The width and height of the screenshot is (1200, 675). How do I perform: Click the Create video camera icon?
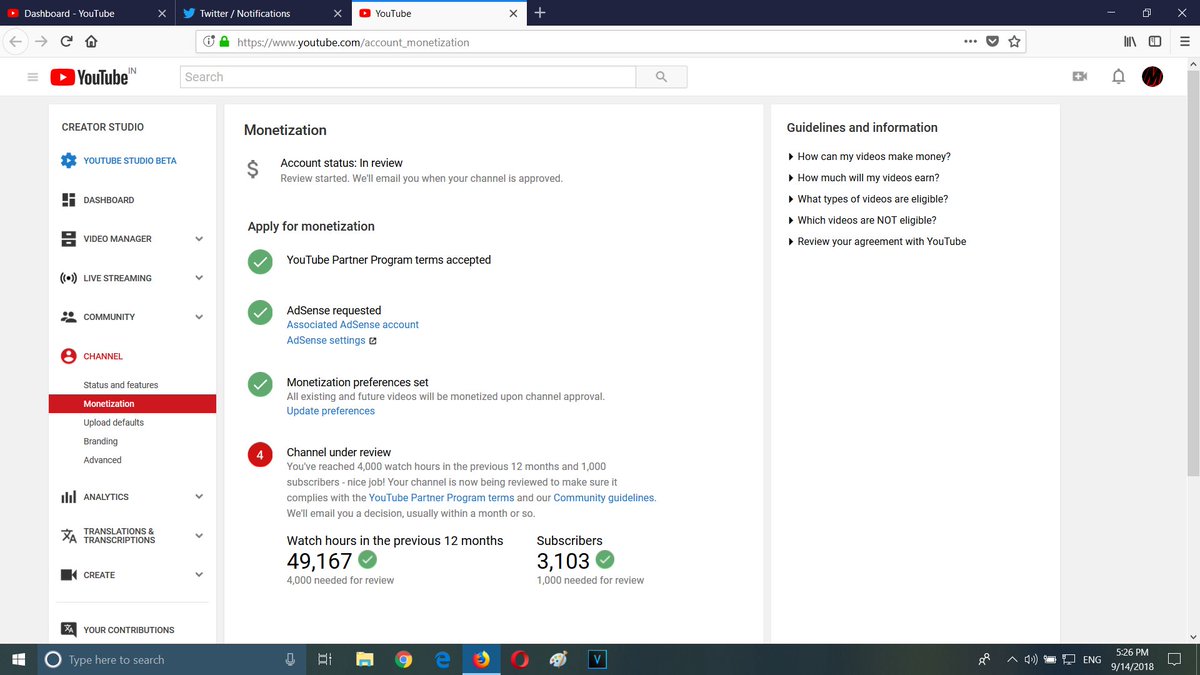(x=68, y=575)
